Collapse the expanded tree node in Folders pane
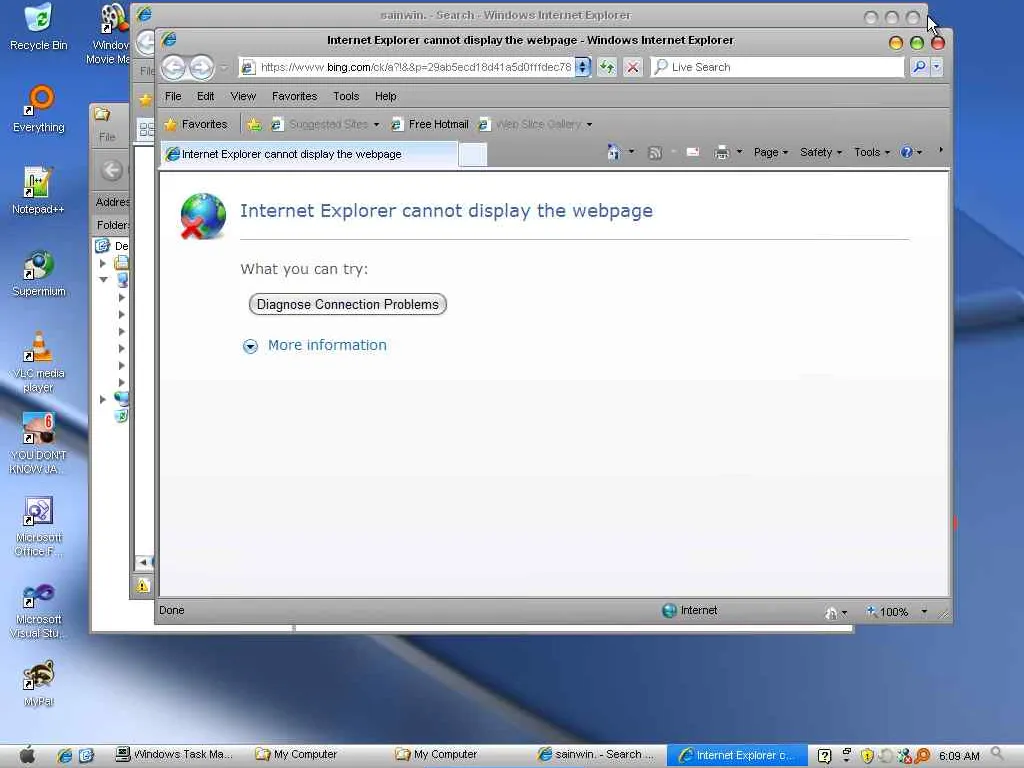1024x768 pixels. (104, 280)
